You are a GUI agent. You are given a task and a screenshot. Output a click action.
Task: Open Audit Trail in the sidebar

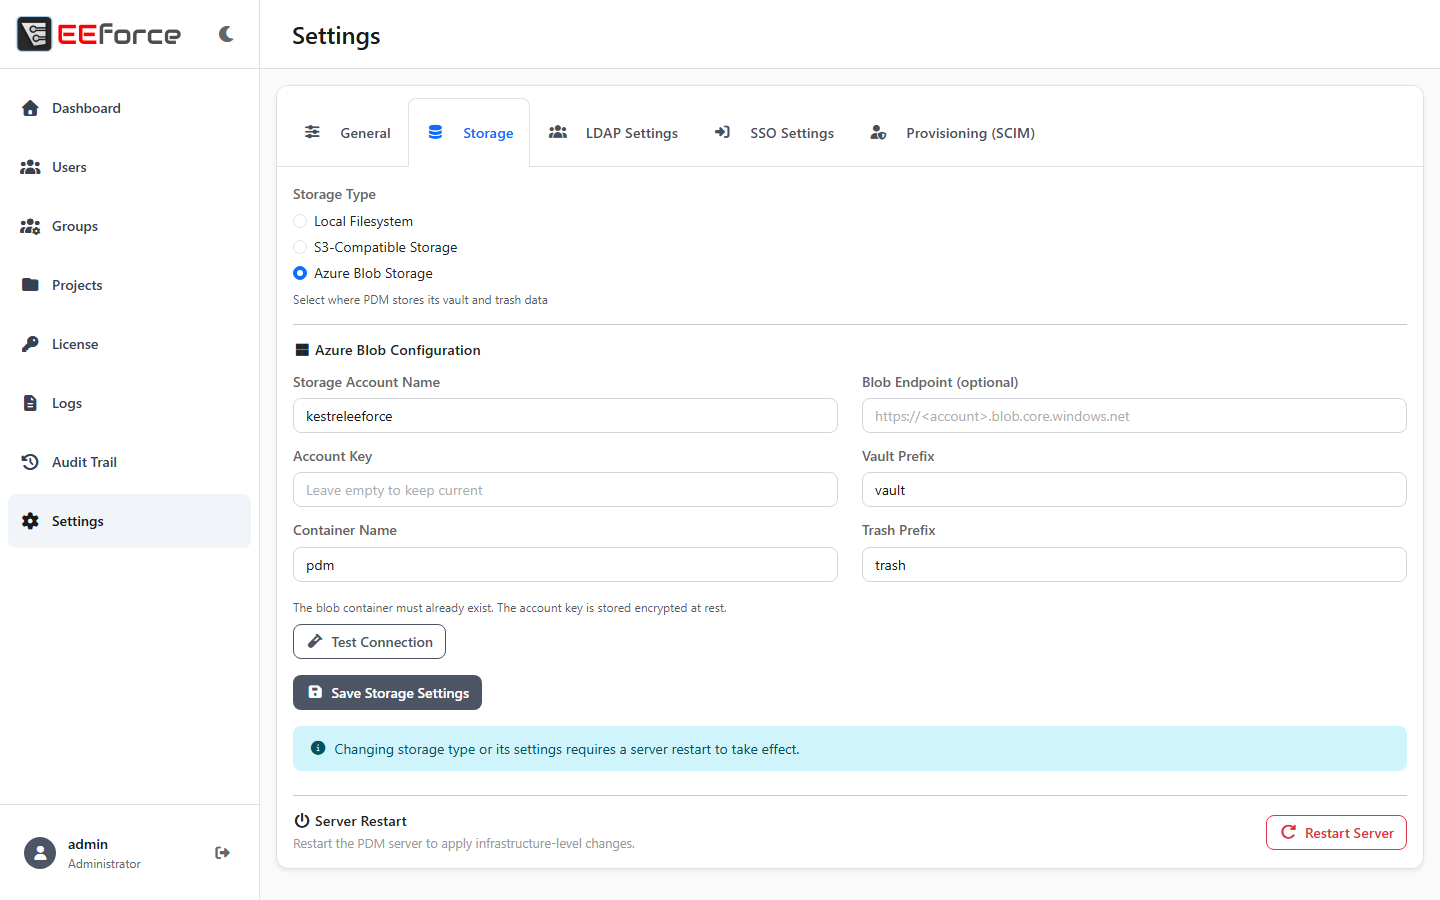point(129,462)
